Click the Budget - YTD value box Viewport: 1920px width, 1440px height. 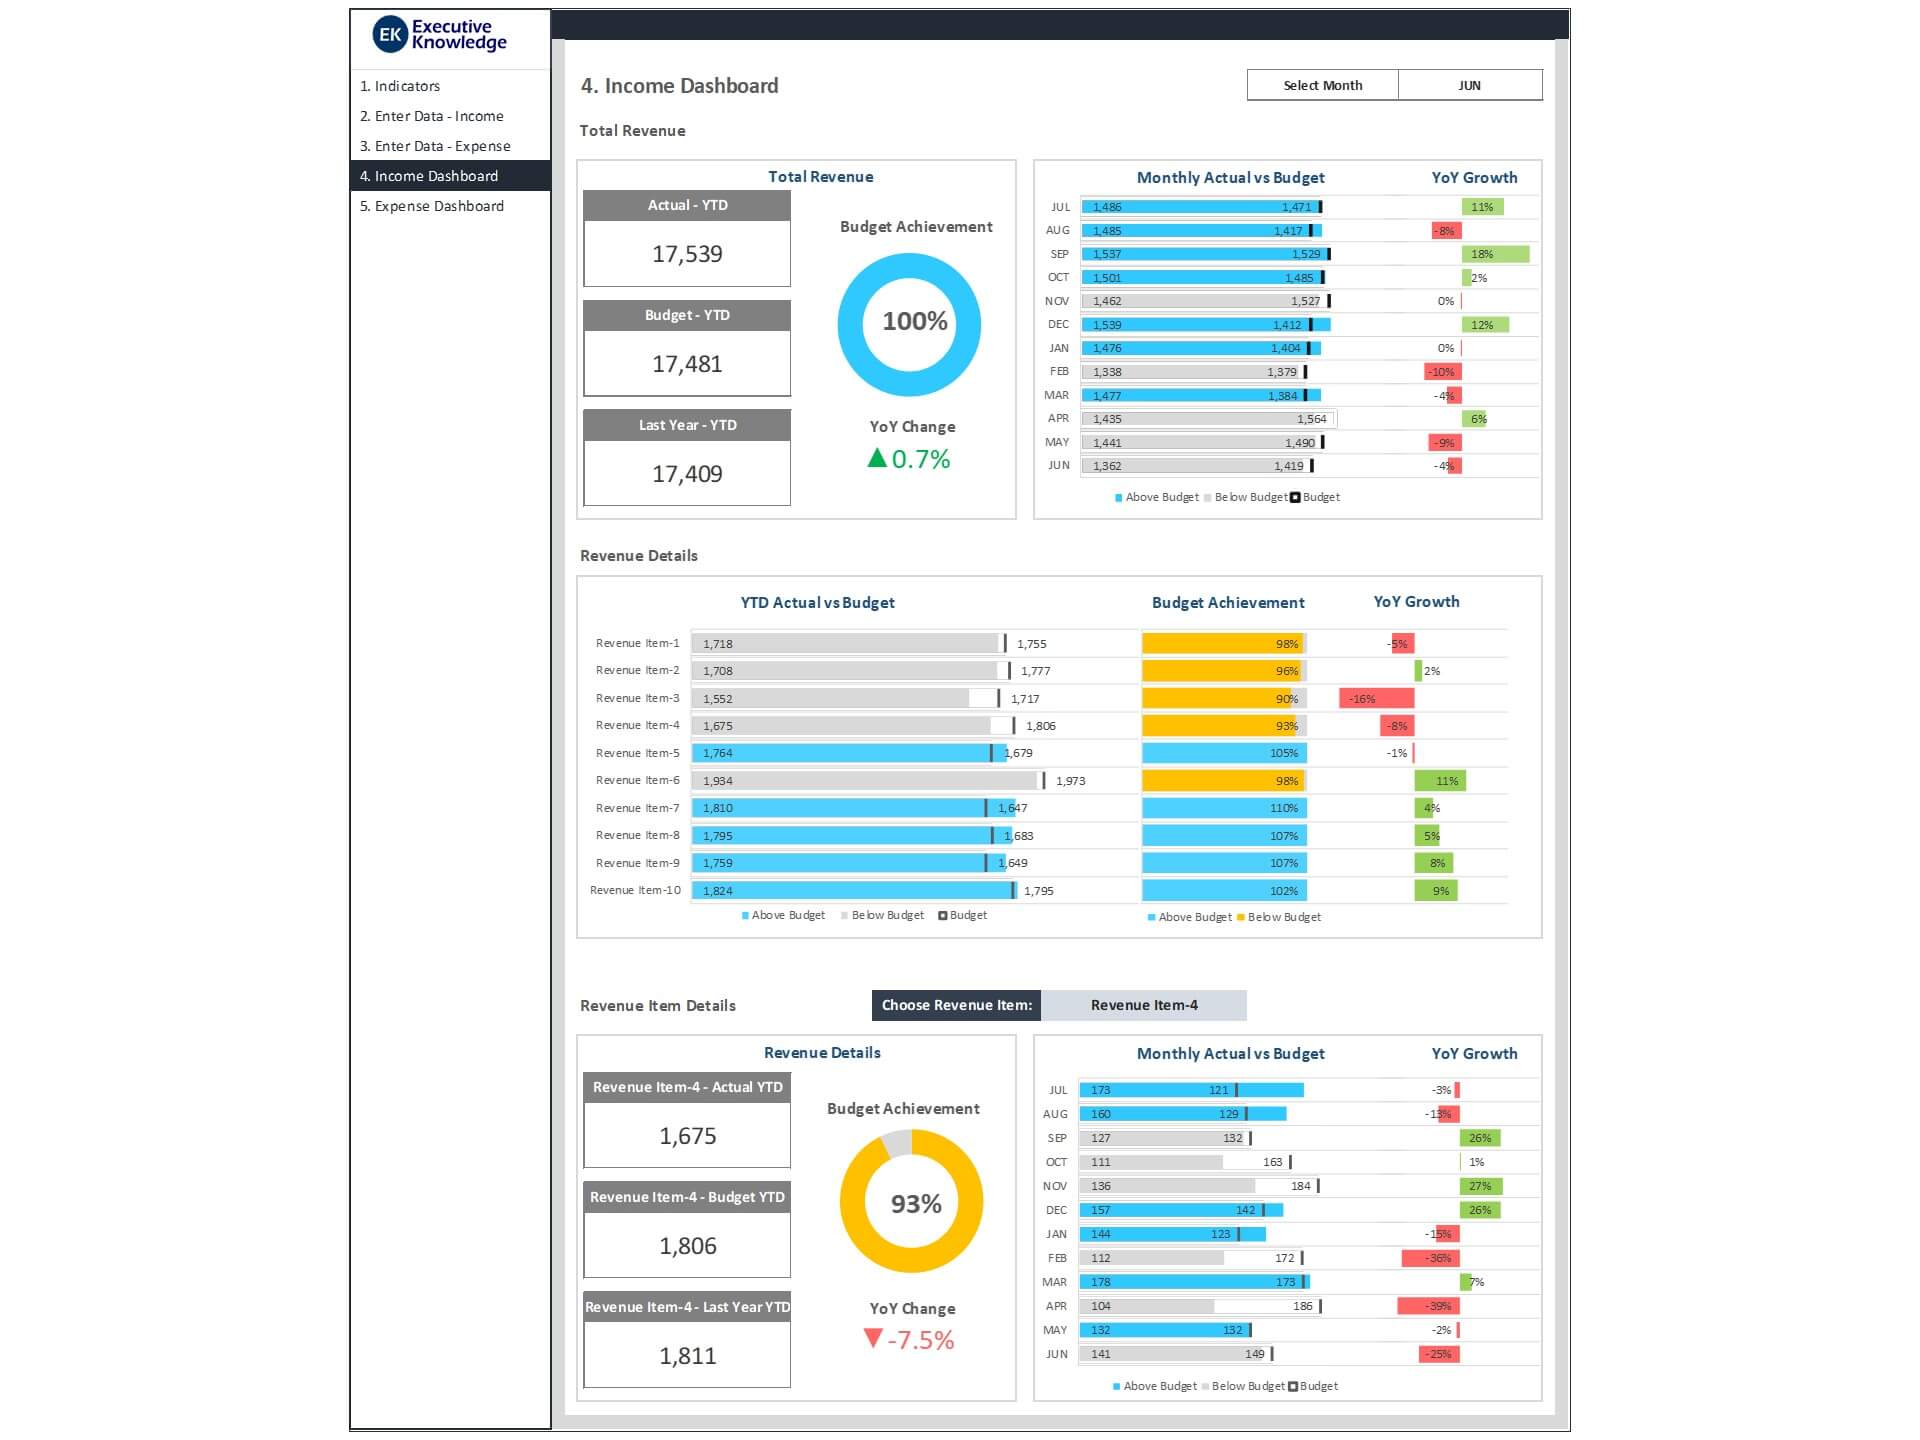pyautogui.click(x=687, y=364)
